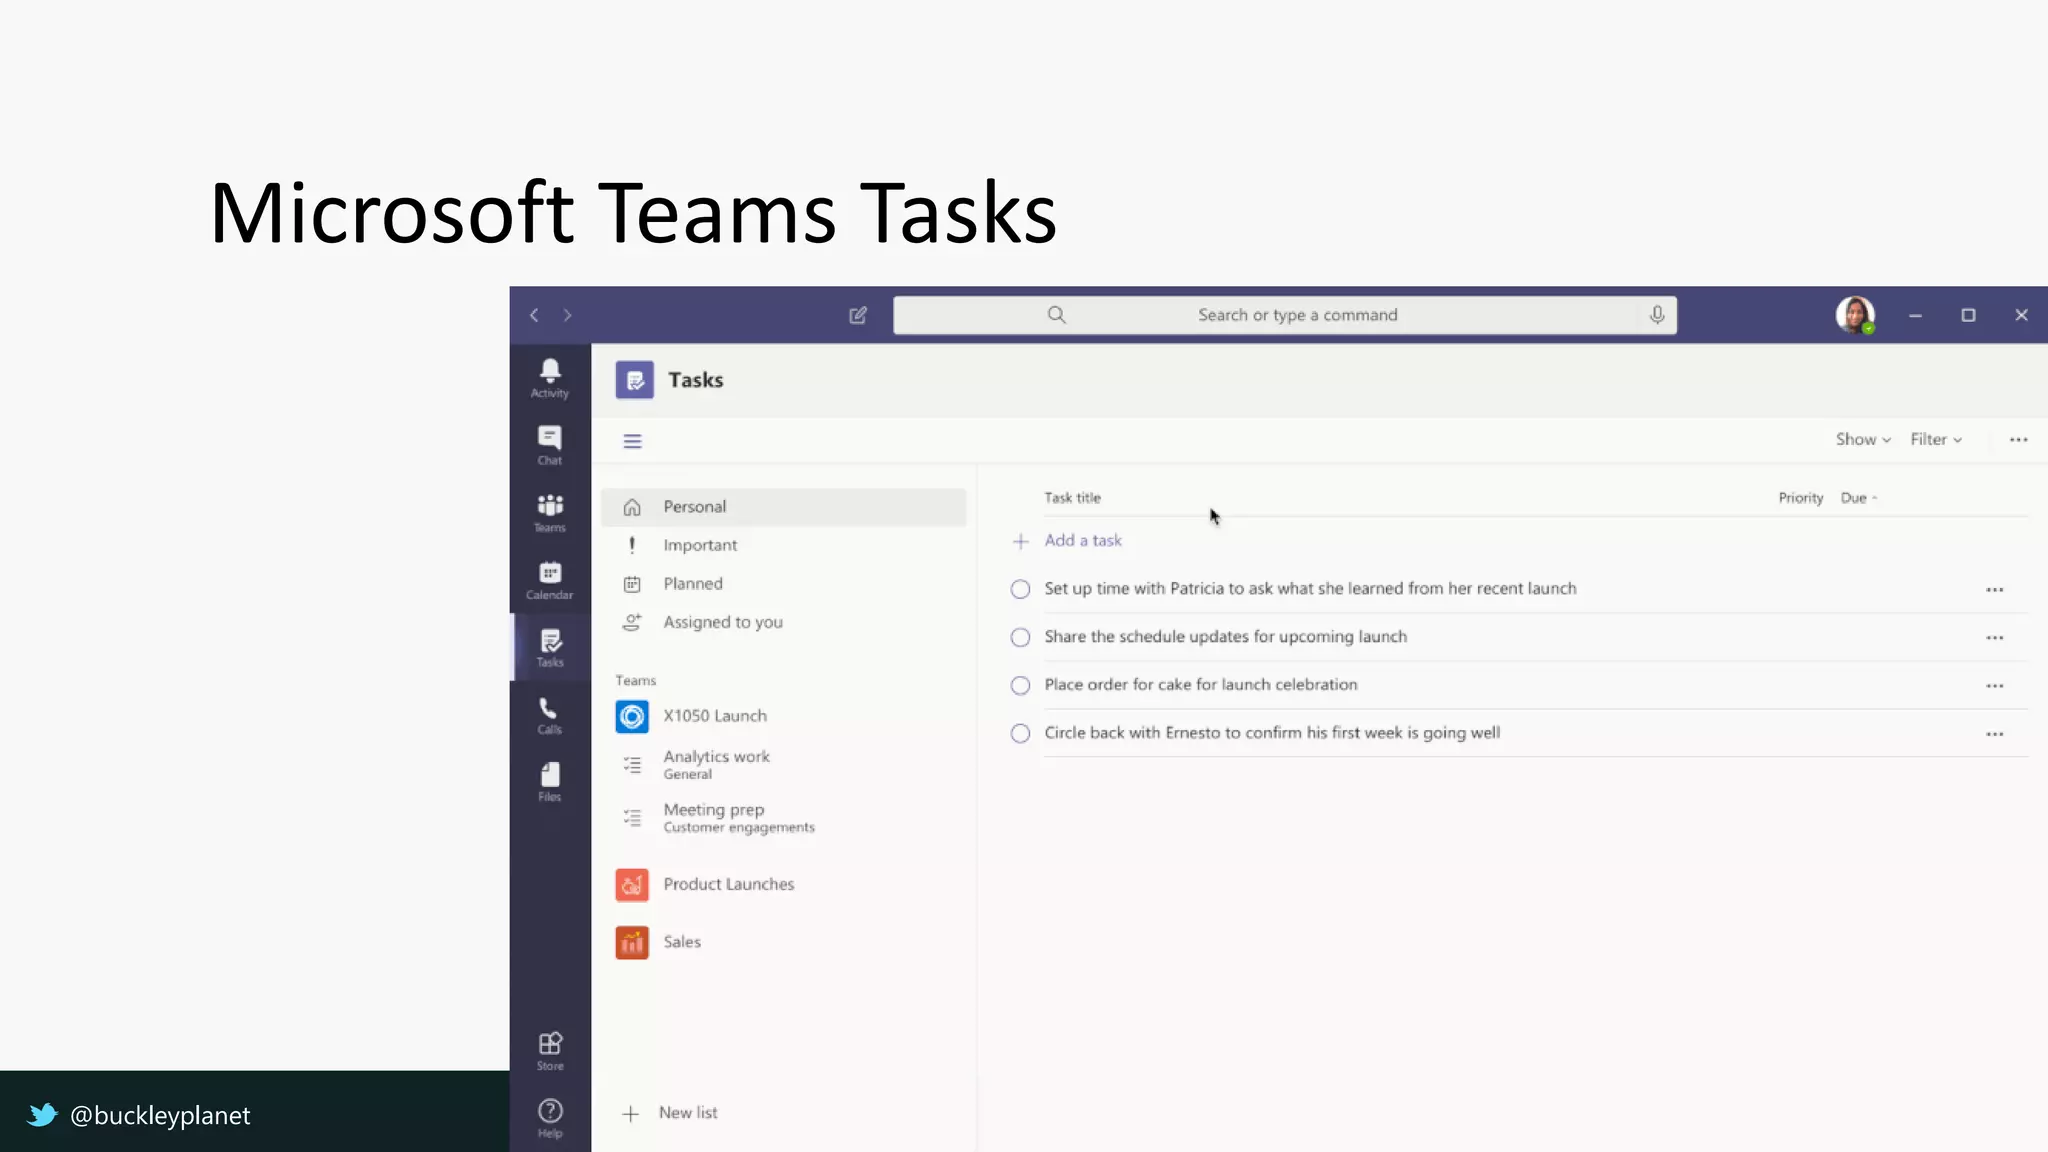Complete the cake order task circle
This screenshot has height=1152, width=2048.
click(1020, 685)
